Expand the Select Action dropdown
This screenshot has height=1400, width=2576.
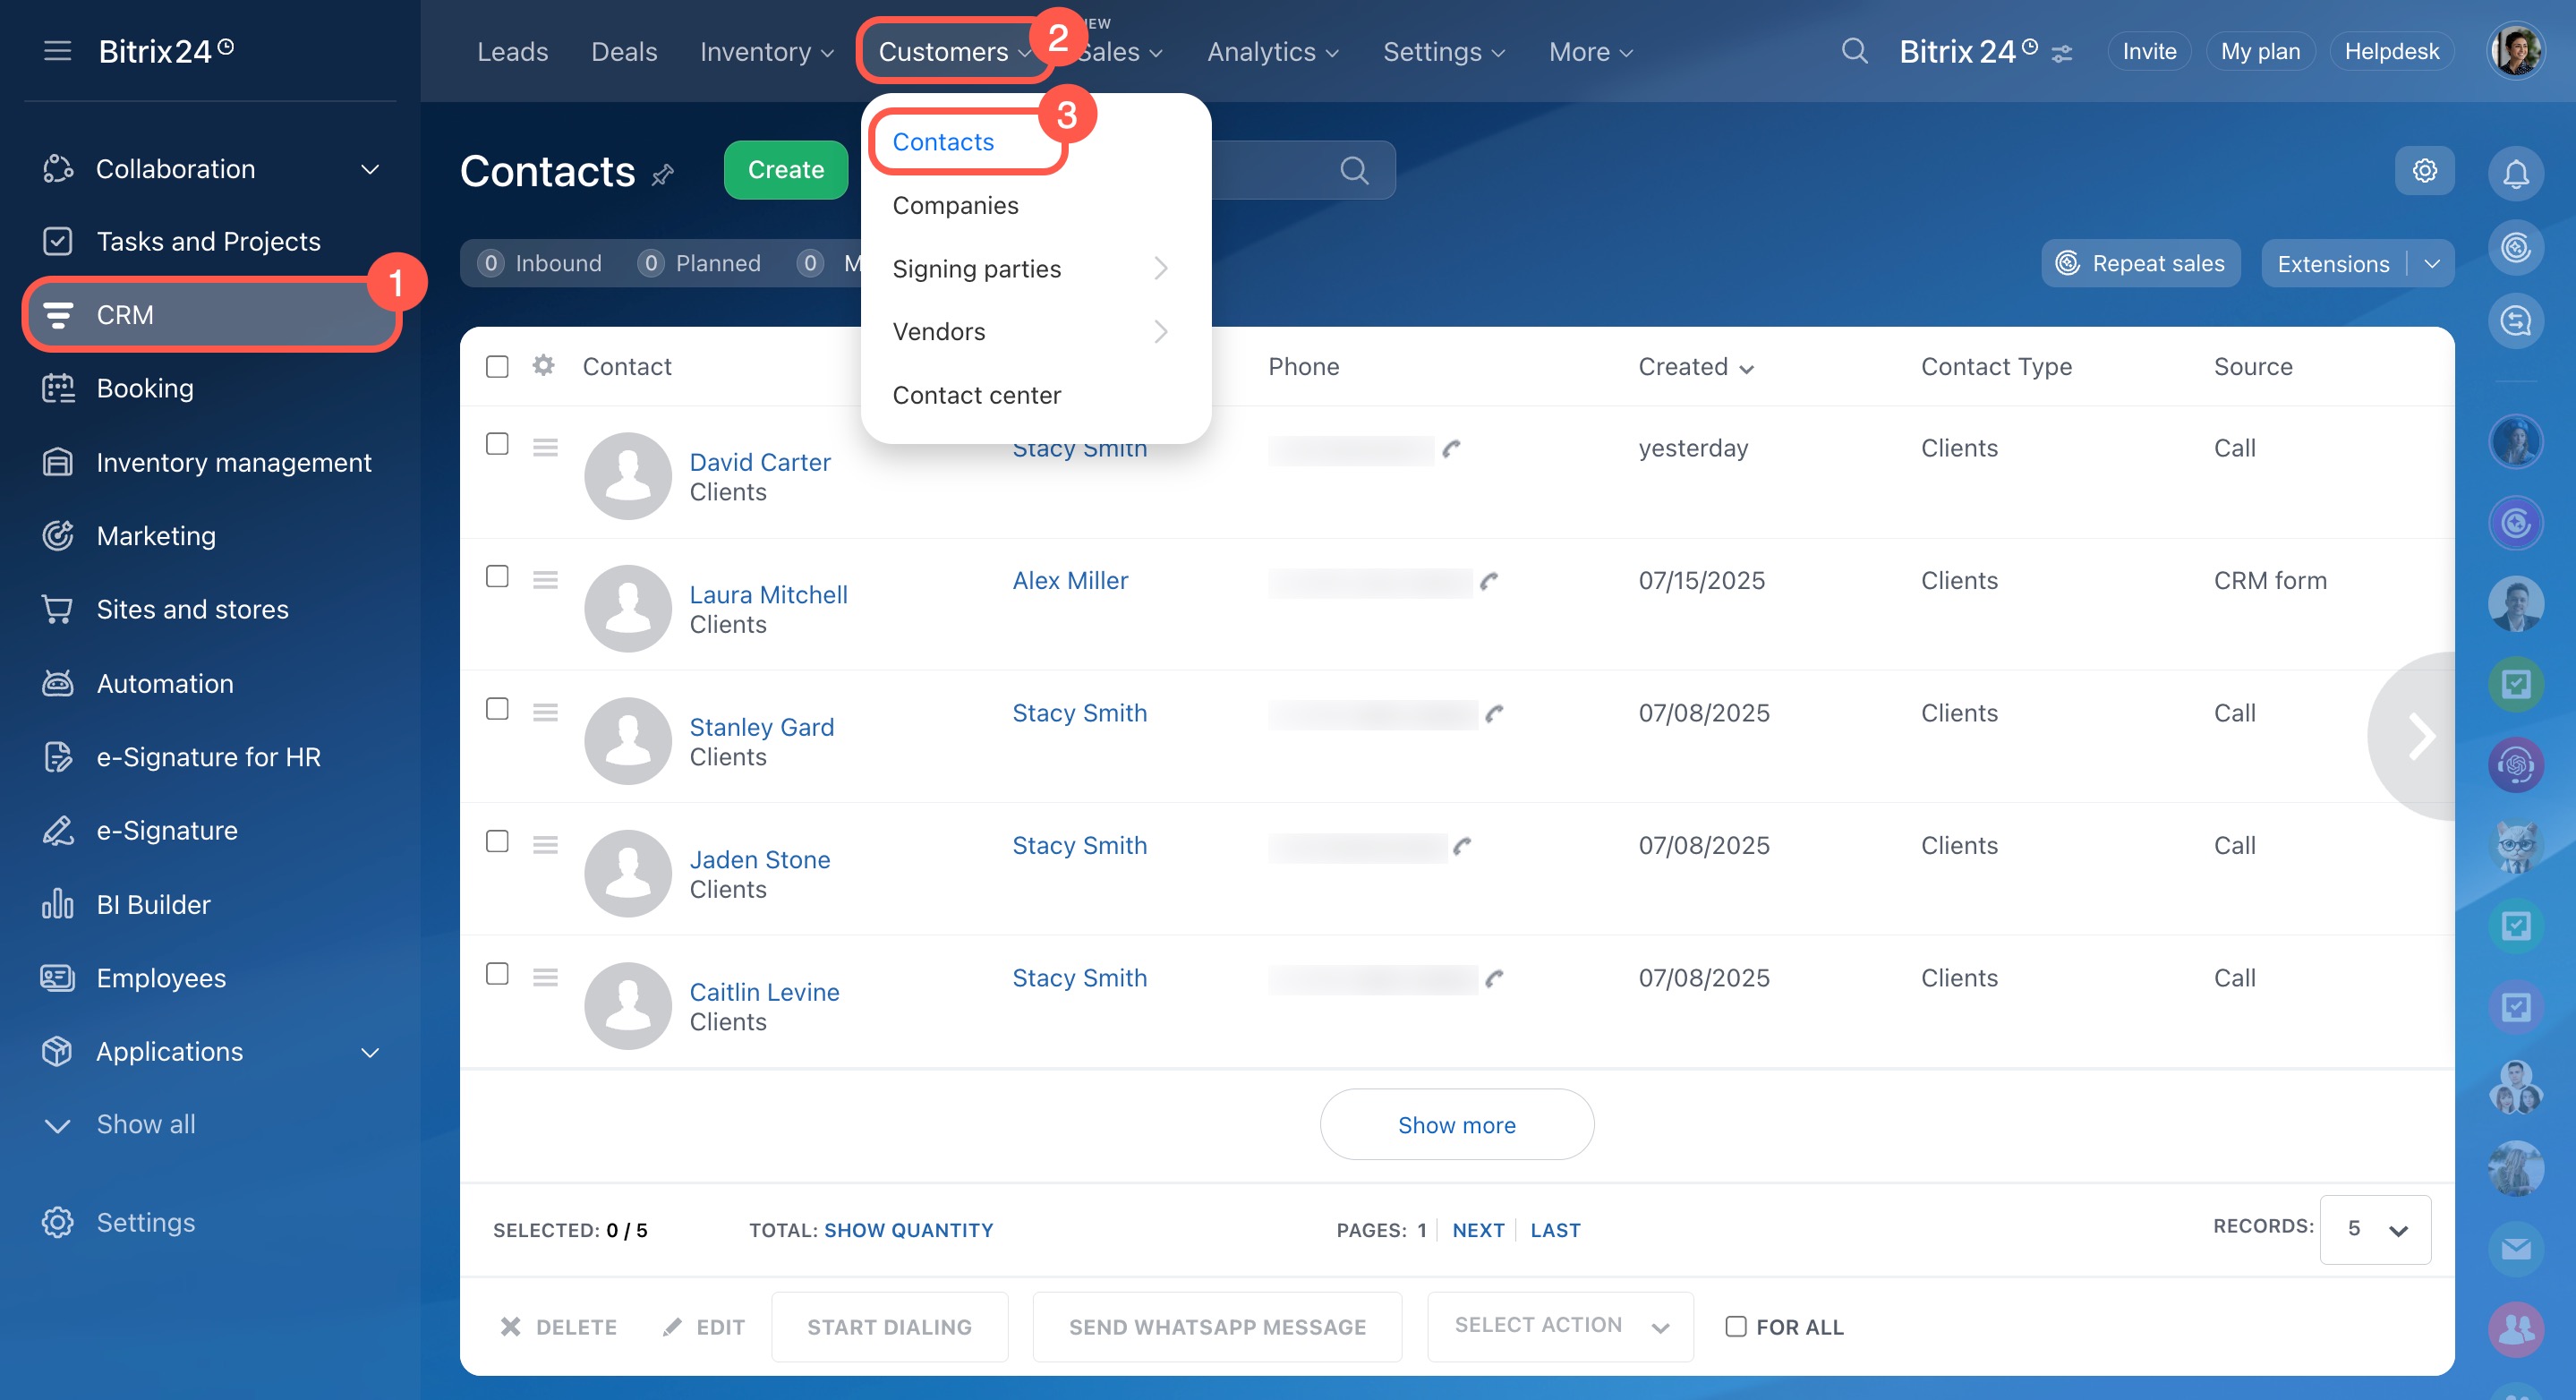click(x=1559, y=1326)
